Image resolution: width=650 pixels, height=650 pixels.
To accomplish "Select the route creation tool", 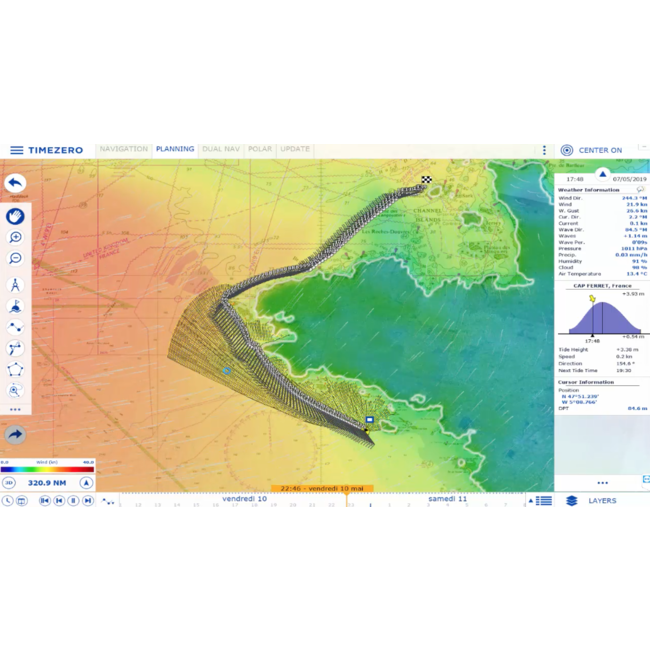I will 15,327.
